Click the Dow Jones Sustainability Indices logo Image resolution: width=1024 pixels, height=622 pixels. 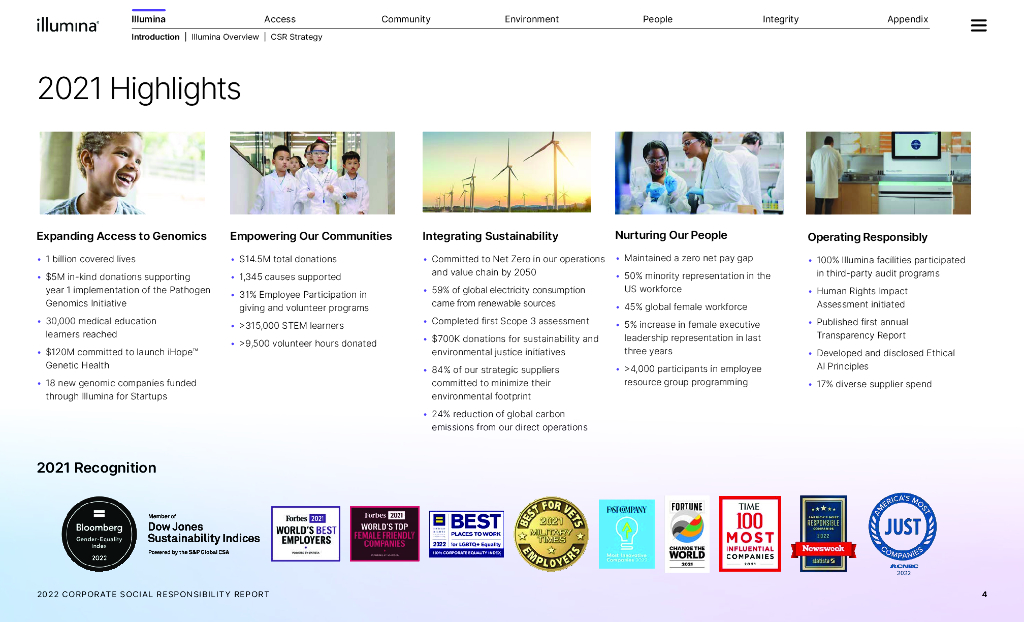click(x=204, y=534)
